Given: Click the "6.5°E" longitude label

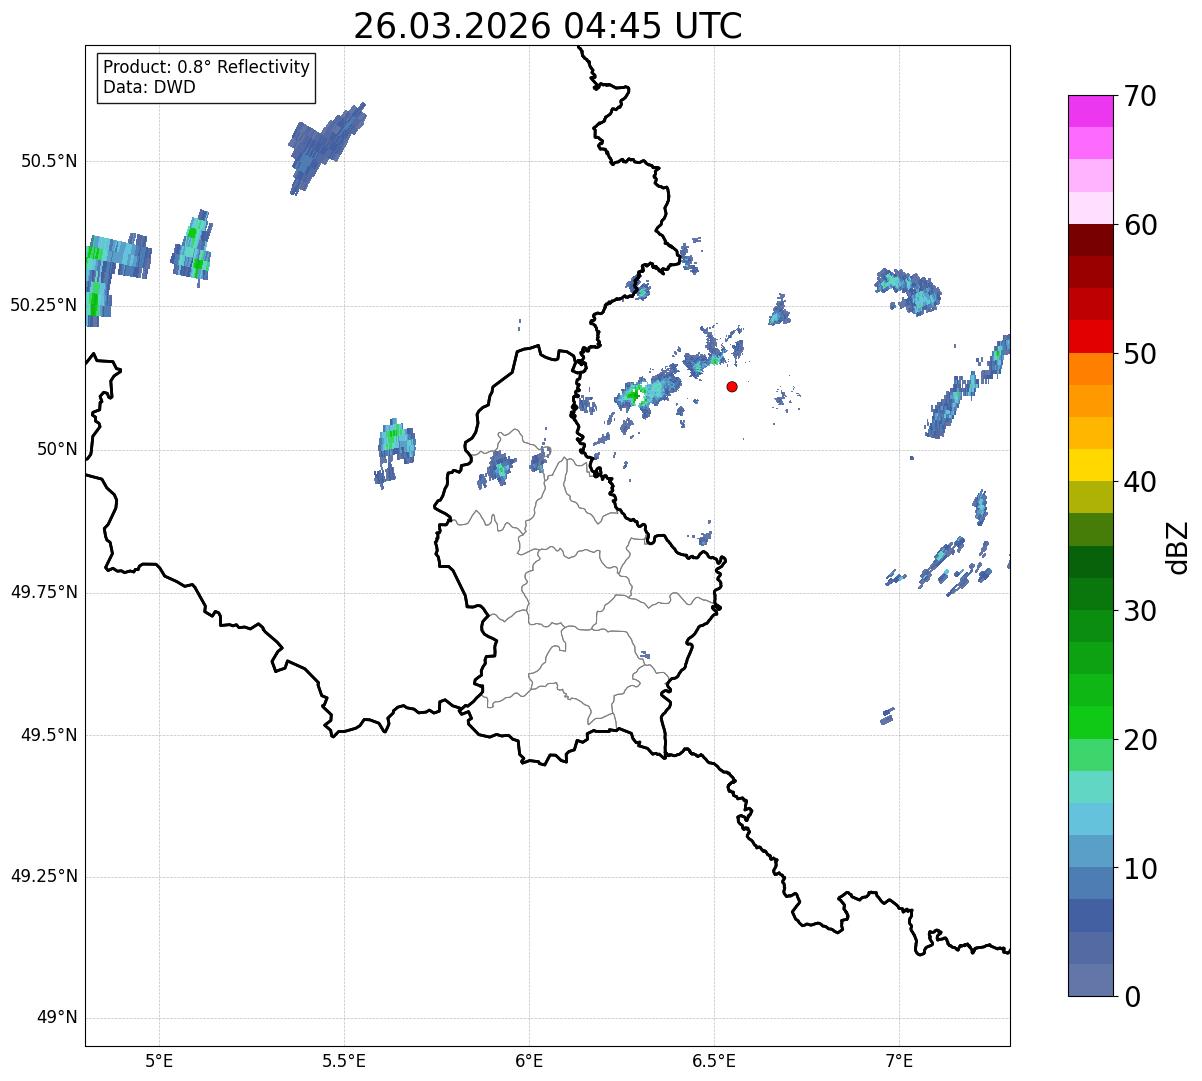Looking at the screenshot, I should [714, 1061].
